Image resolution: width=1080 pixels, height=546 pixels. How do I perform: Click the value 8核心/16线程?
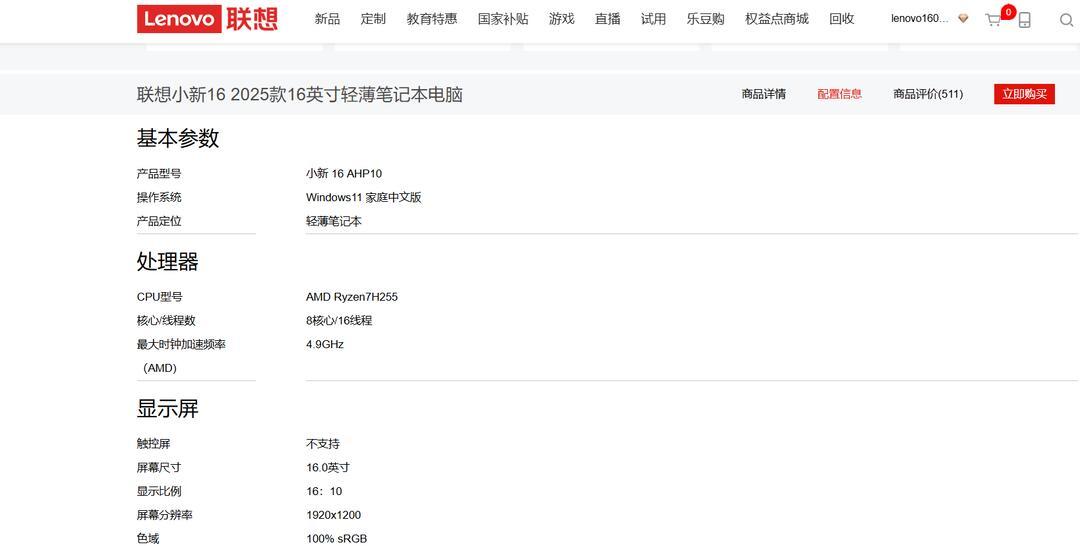(339, 321)
